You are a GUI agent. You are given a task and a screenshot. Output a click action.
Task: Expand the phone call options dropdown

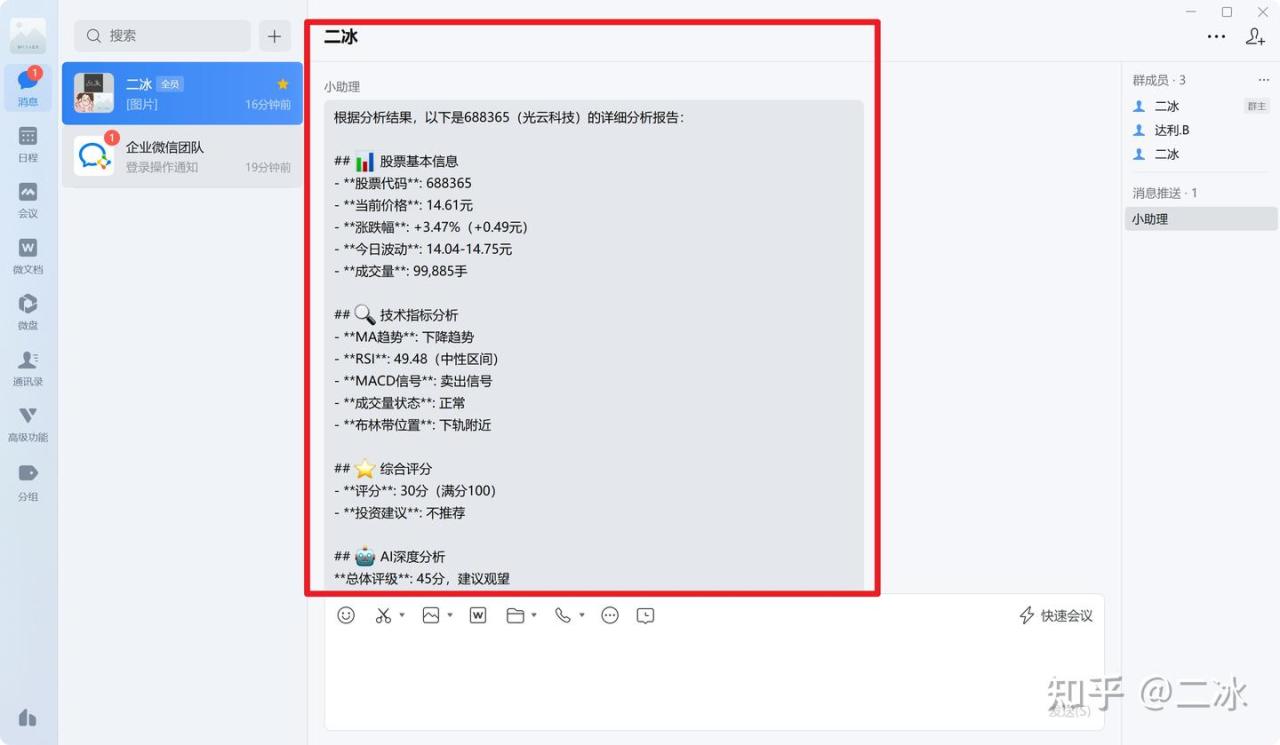(582, 615)
